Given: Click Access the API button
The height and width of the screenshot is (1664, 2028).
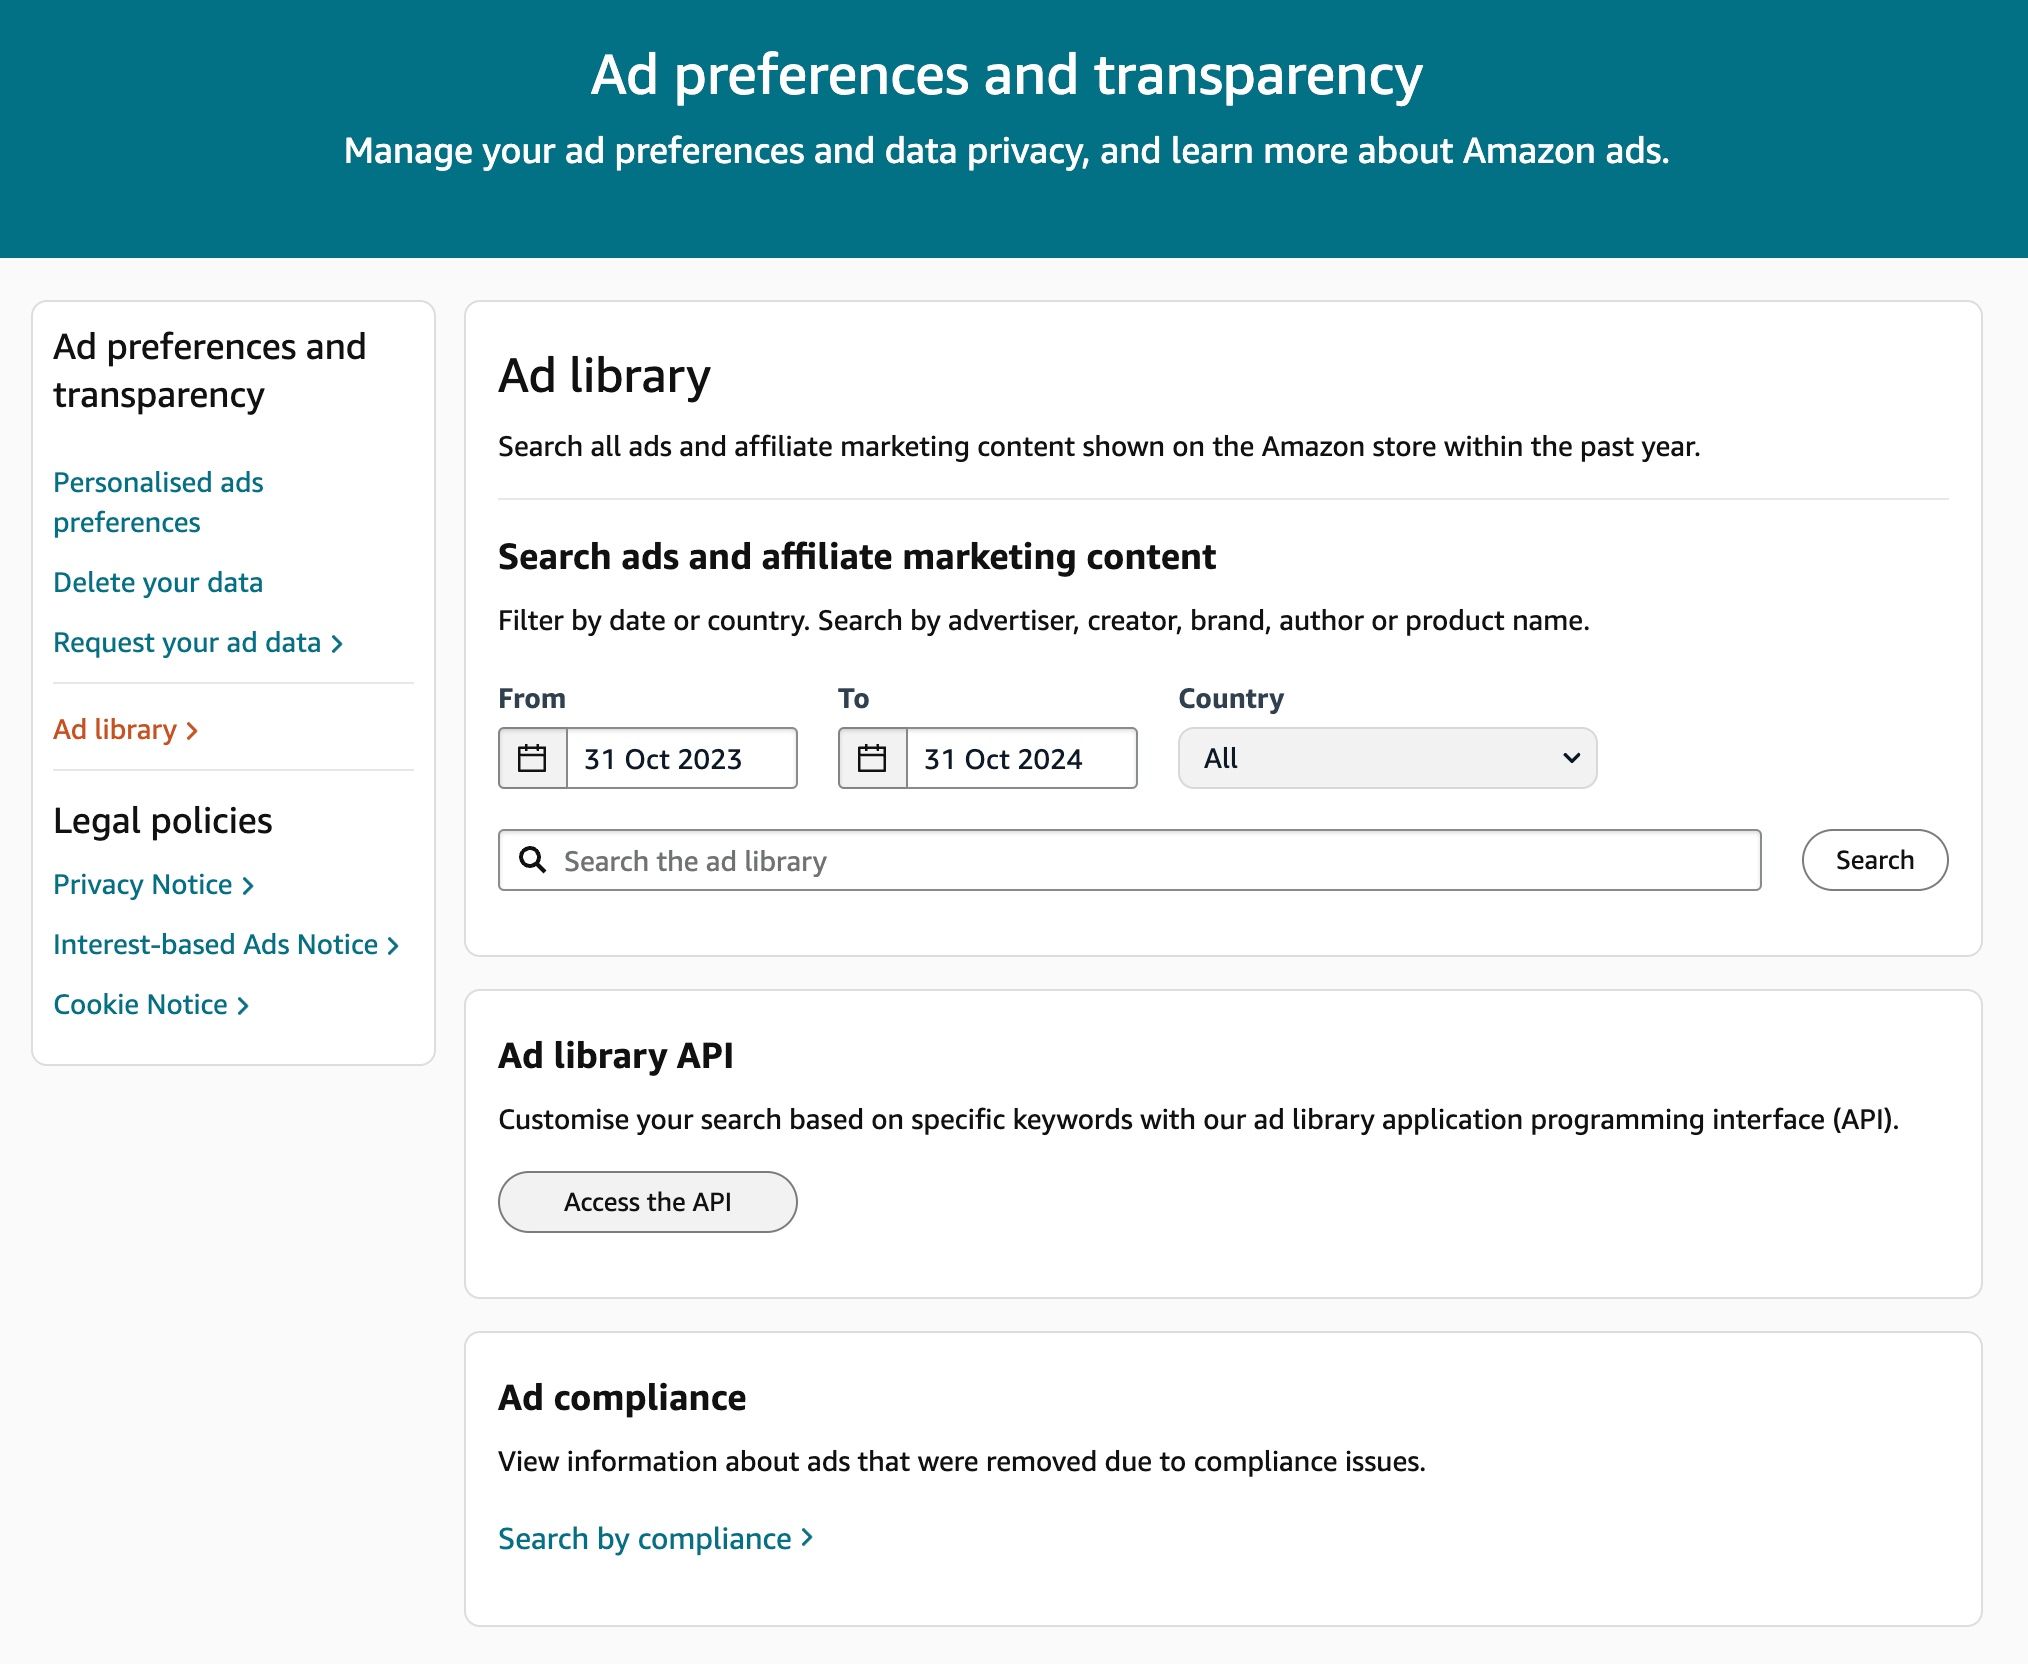Looking at the screenshot, I should click(647, 1201).
